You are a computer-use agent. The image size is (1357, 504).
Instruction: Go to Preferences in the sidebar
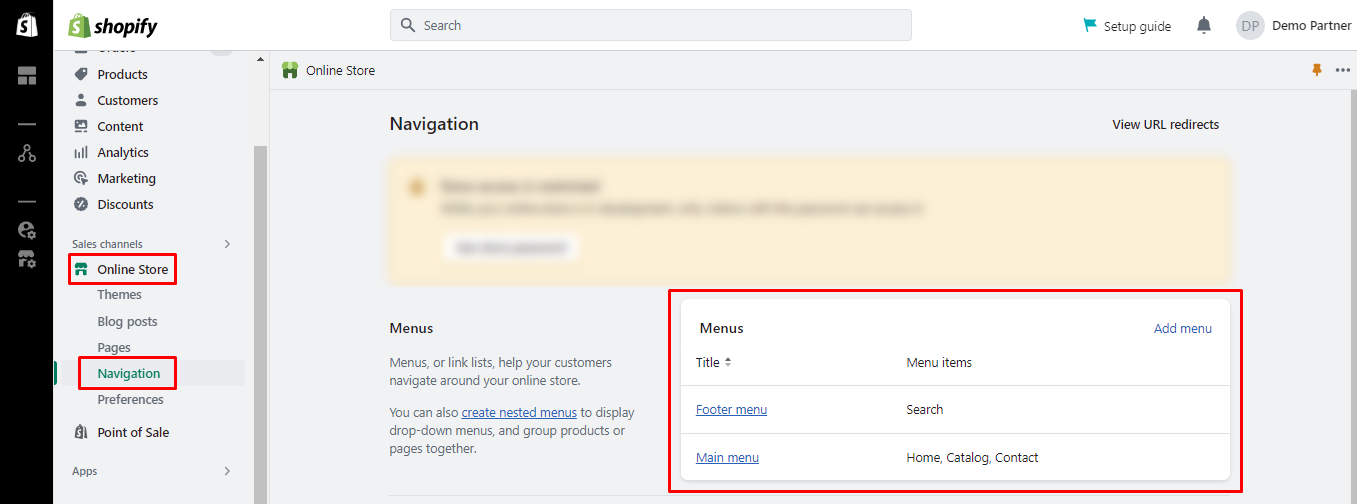tap(130, 400)
